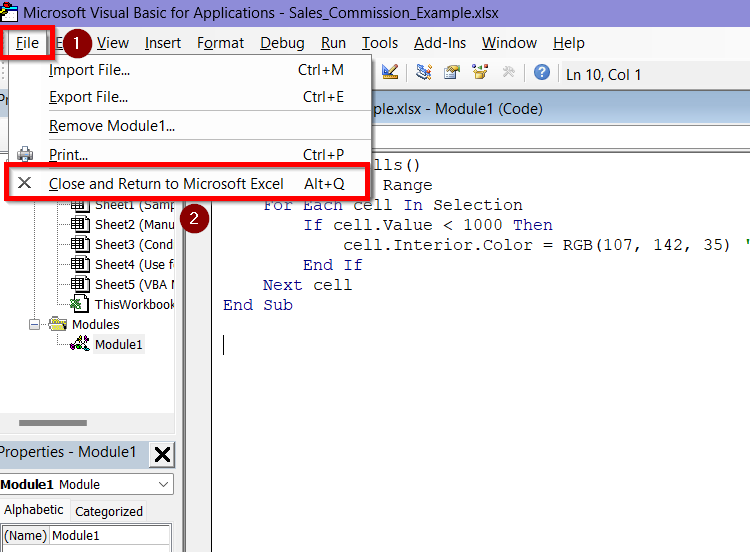Viewport: 750px width, 552px height.
Task: Open the Help menu
Action: pyautogui.click(x=569, y=43)
